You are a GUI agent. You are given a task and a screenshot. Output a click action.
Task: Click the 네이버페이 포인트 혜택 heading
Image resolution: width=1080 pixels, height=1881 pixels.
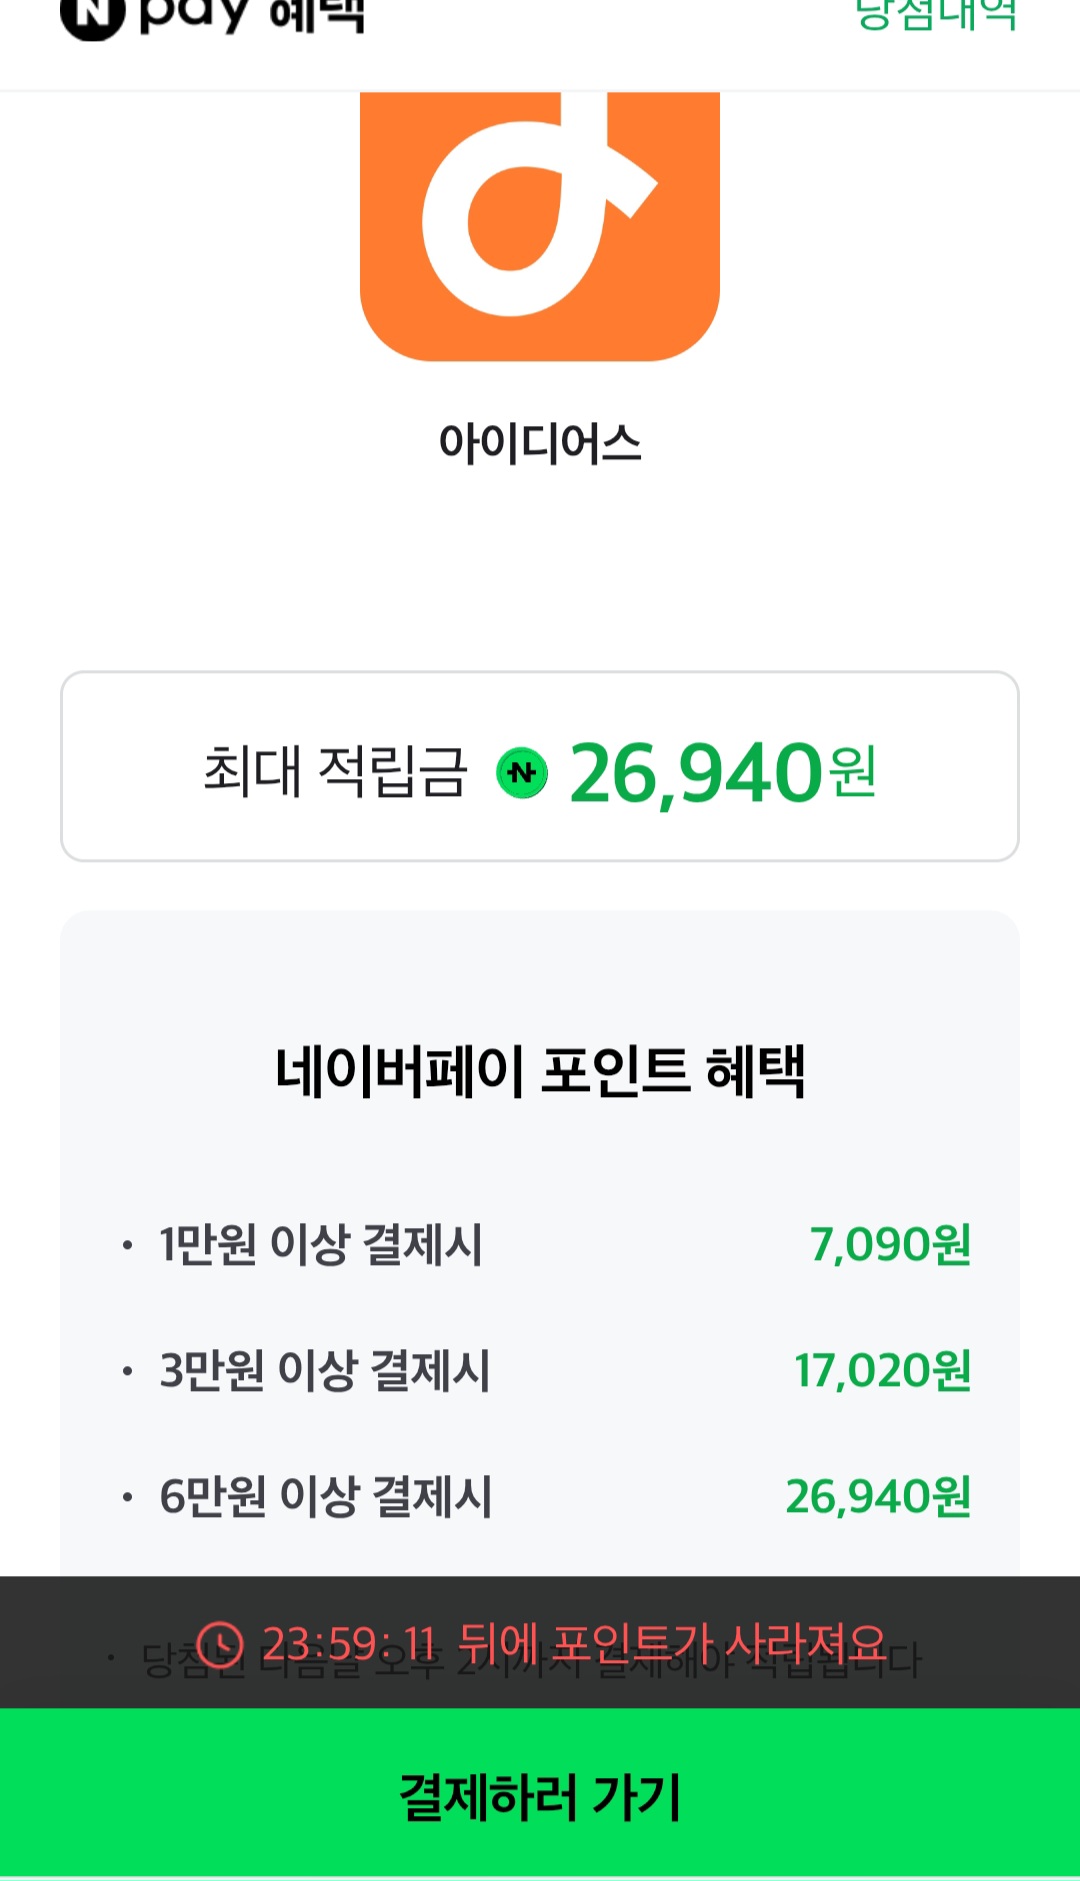[x=540, y=1071]
